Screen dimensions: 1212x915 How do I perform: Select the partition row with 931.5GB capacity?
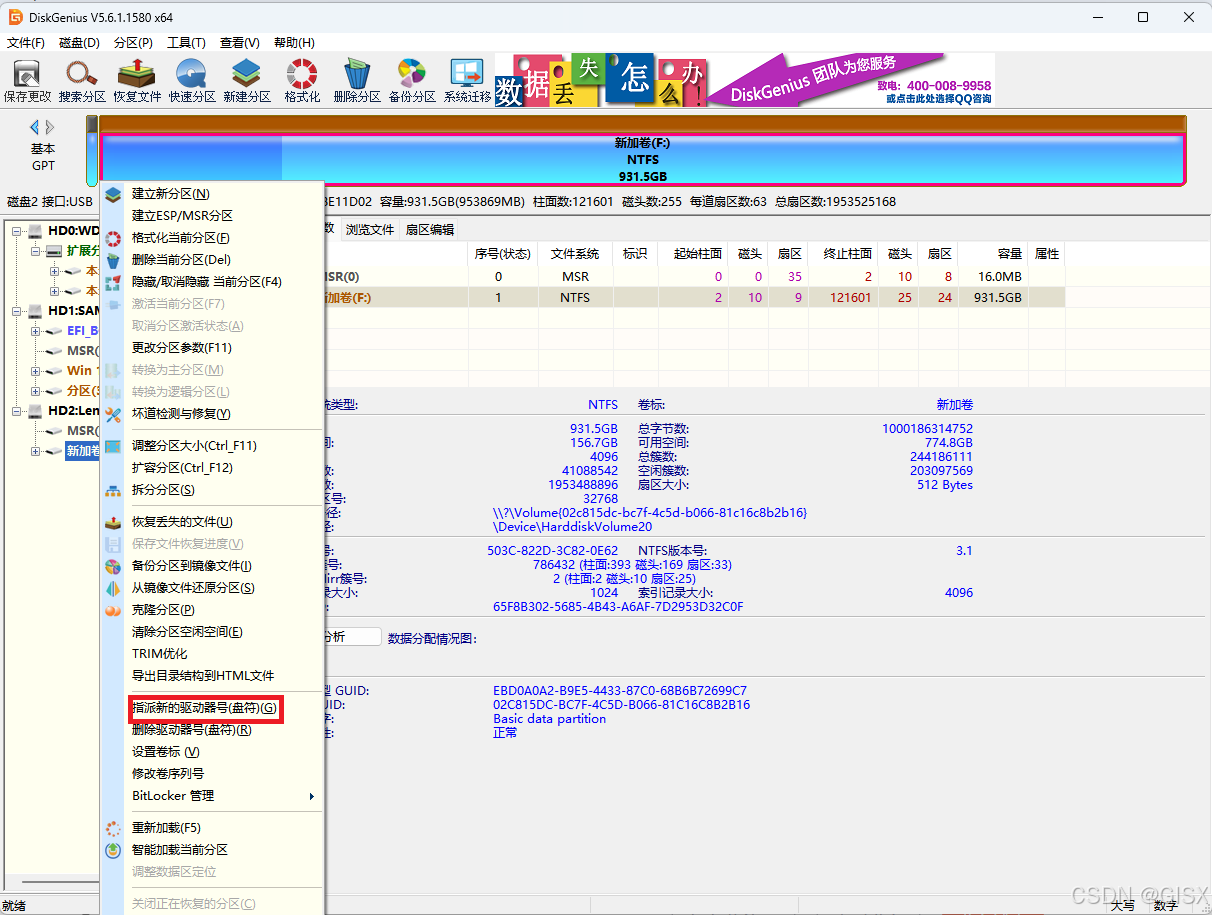click(x=695, y=298)
